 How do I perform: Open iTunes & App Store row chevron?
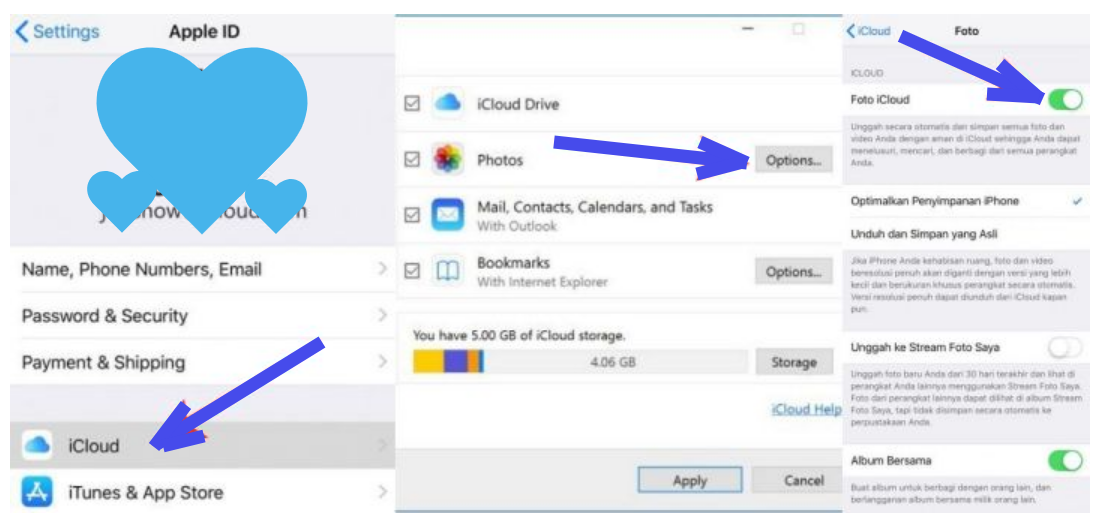382,492
